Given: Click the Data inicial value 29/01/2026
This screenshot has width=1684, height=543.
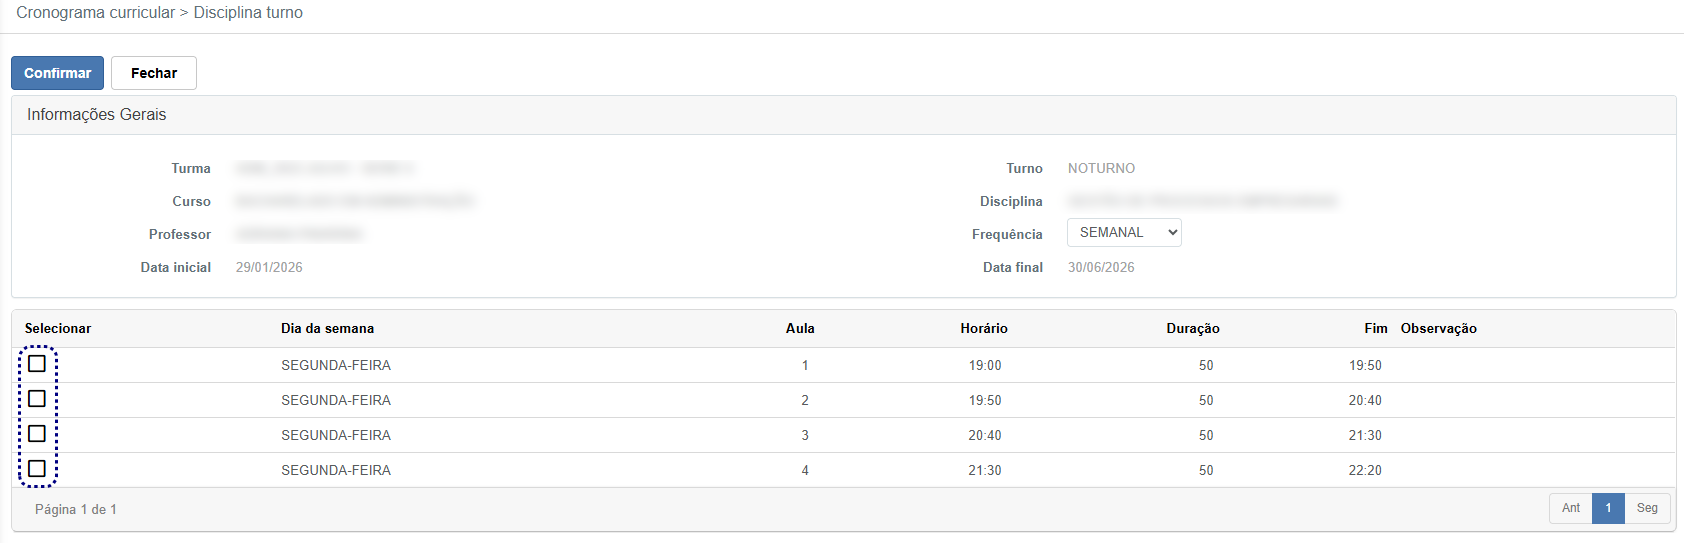Looking at the screenshot, I should [269, 268].
